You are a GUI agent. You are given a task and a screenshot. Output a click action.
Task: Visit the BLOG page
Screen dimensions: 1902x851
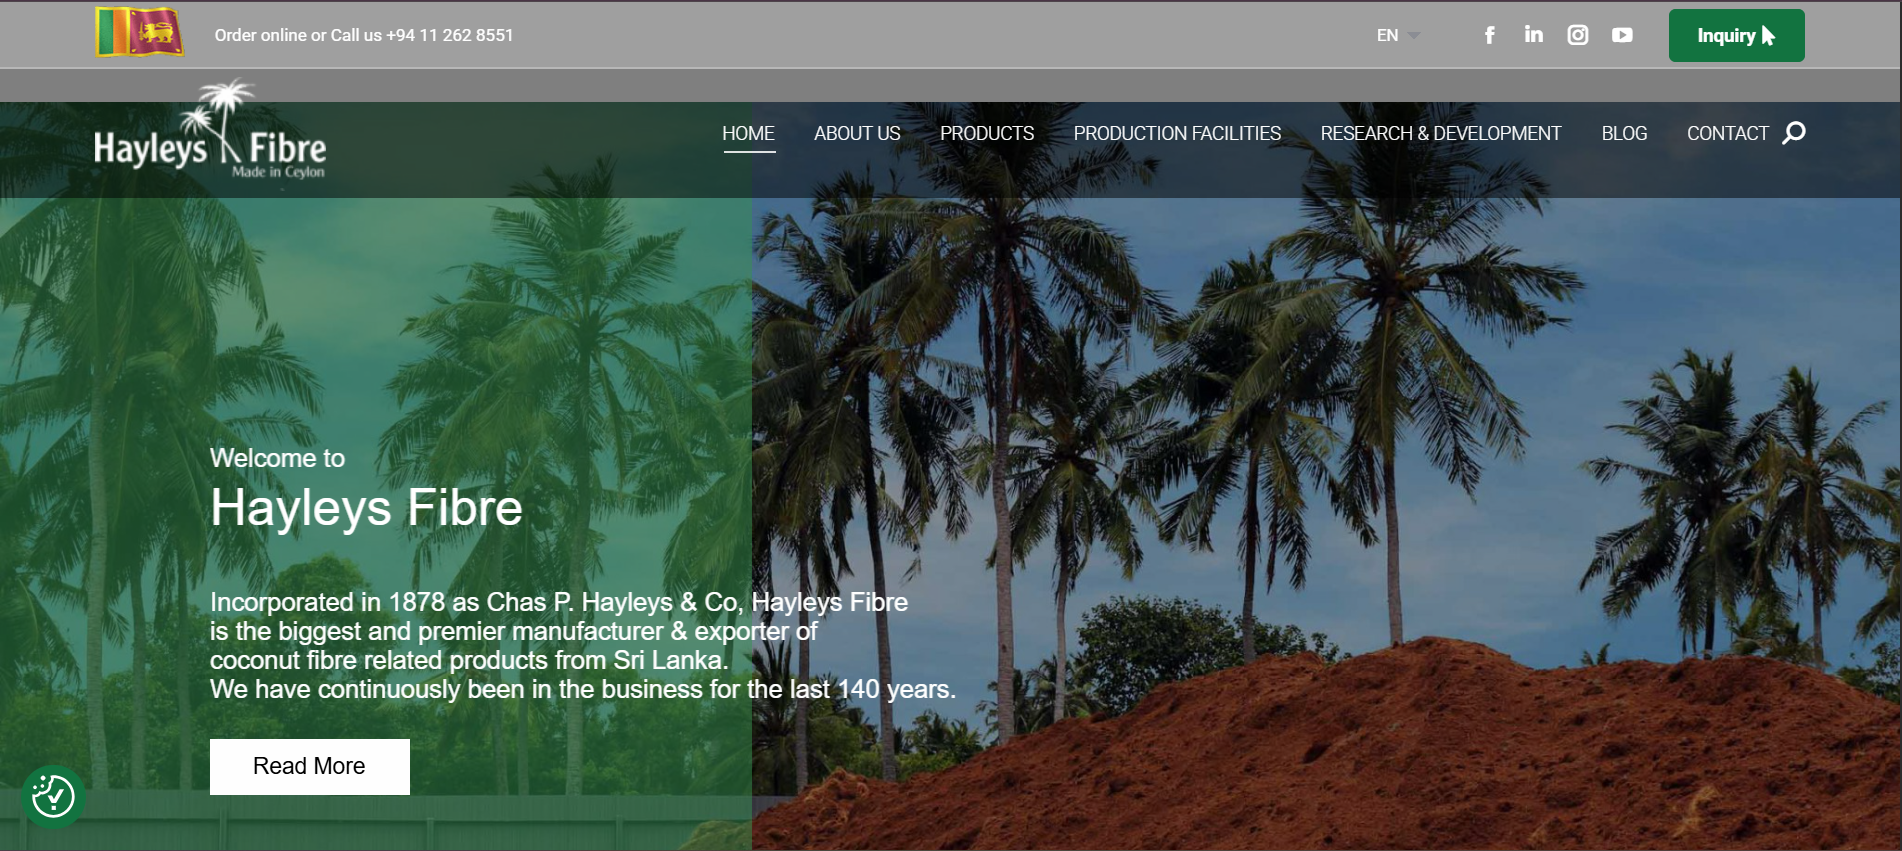(x=1624, y=133)
